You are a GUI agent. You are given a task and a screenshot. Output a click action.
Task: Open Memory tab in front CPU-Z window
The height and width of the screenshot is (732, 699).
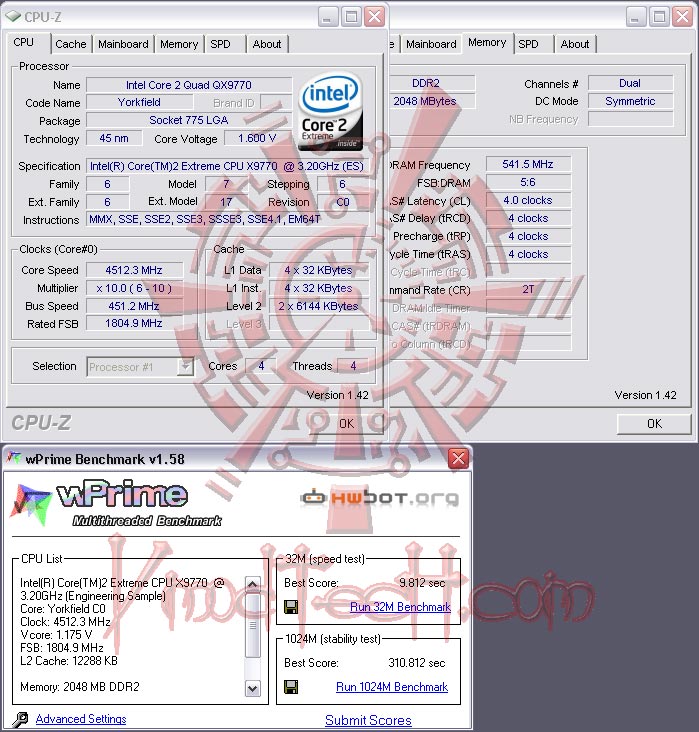coord(179,44)
